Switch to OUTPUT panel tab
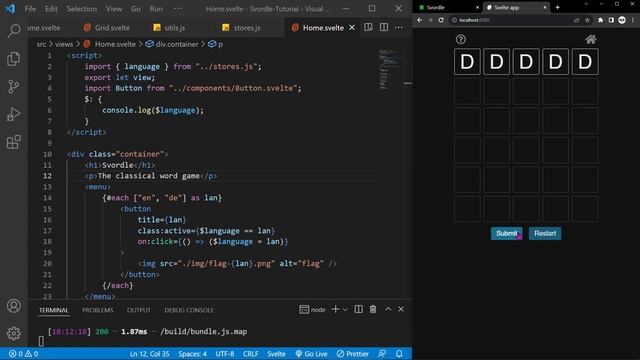This screenshot has height=360, width=640. (x=139, y=310)
